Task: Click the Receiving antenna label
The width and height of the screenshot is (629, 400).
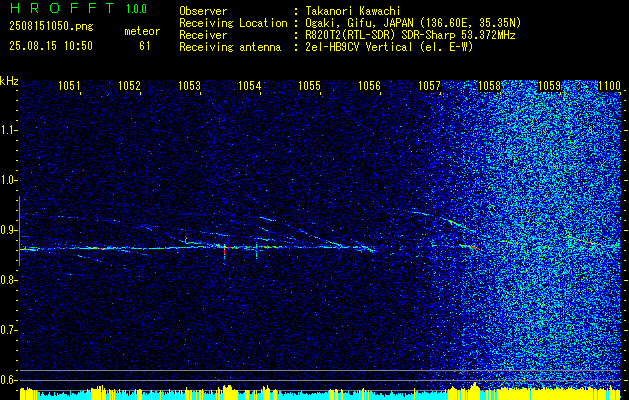Action: point(230,47)
